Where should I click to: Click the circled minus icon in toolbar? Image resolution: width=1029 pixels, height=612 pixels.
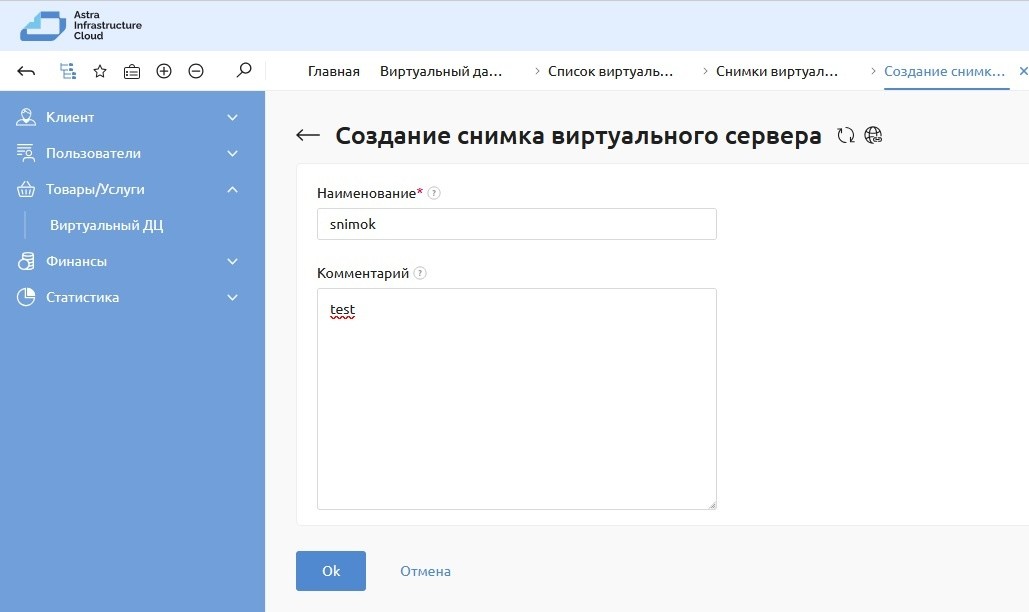click(196, 71)
